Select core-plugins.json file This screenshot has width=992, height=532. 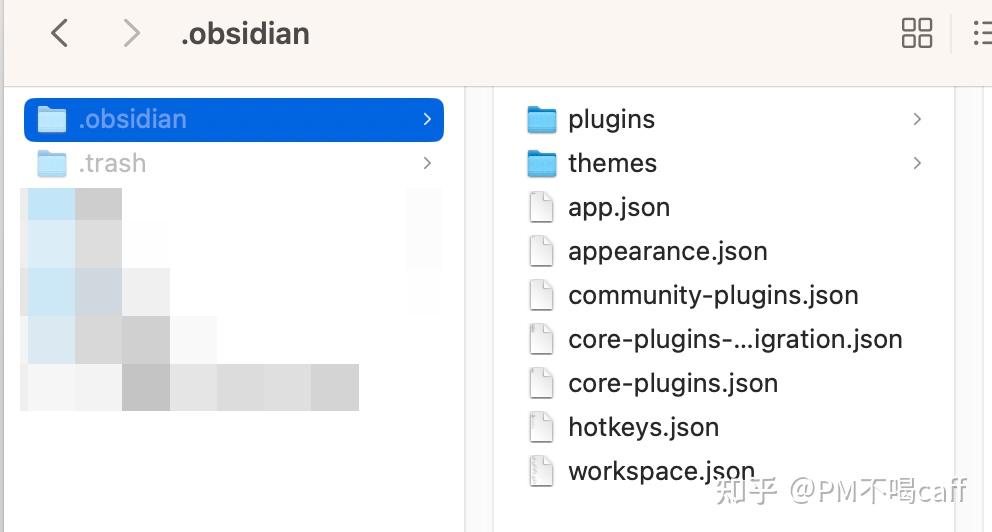point(672,383)
